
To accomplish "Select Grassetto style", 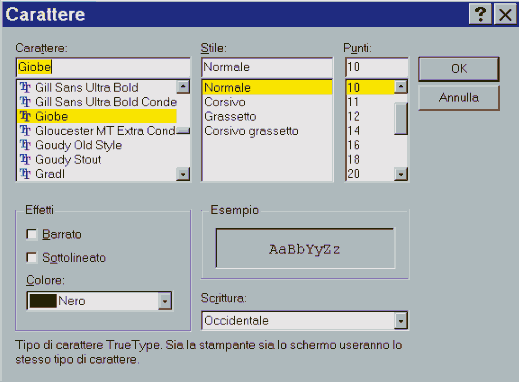I will coord(267,116).
